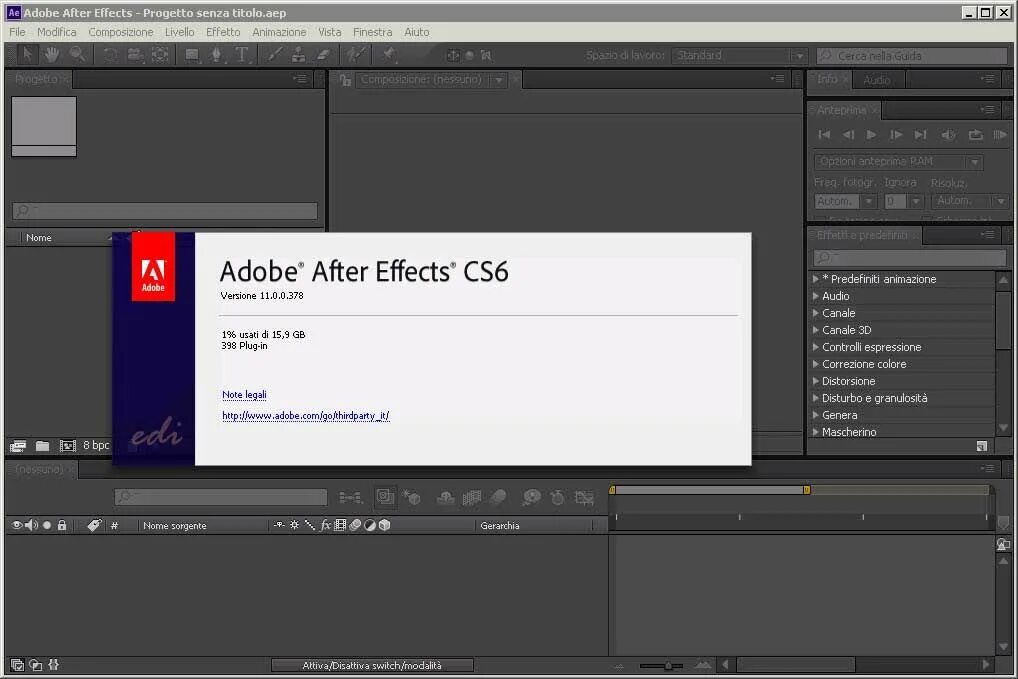Click the RAM preview button in Anteprima
Screen dimensions: 1018x679
1000,135
